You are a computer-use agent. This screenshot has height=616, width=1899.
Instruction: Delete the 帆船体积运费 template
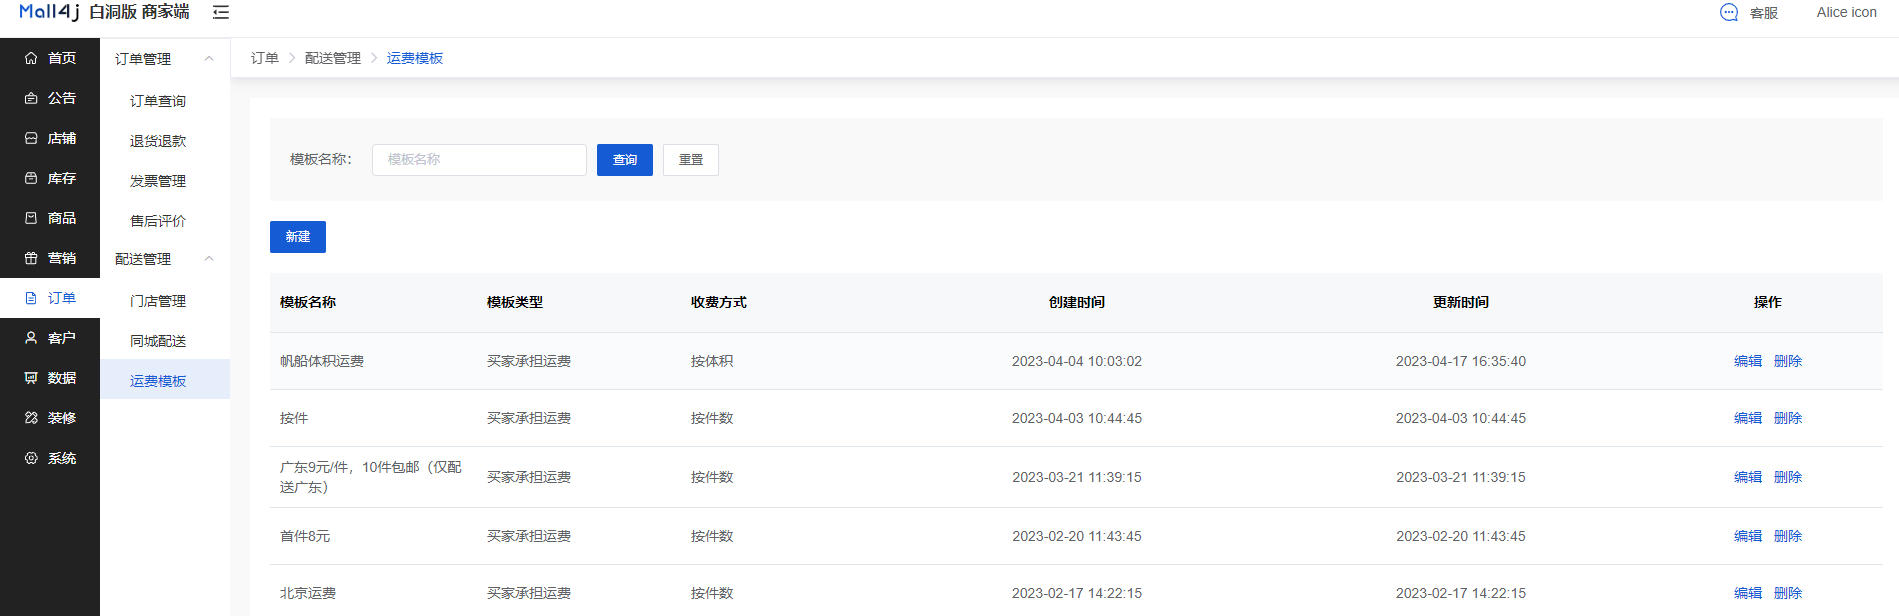(x=1788, y=361)
